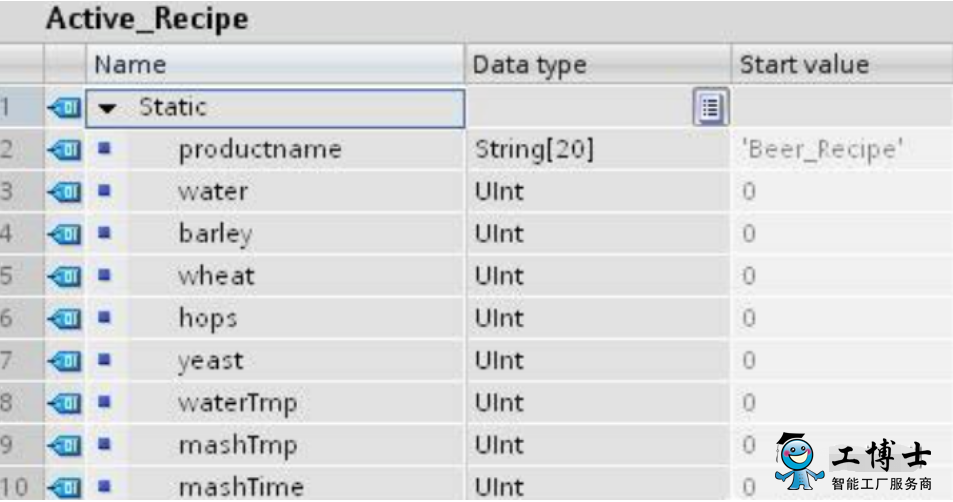953x502 pixels.
Task: Click the data block icon for productname row
Action: [x=64, y=150]
